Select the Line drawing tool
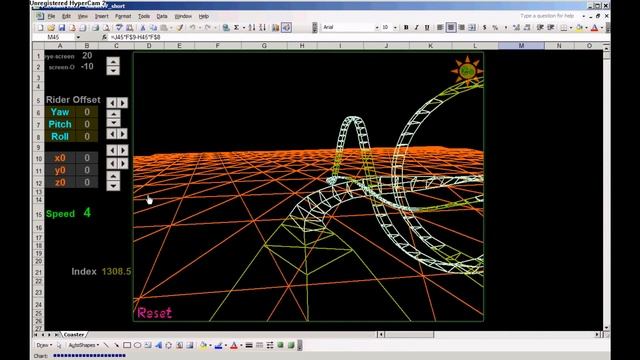The height and width of the screenshot is (360, 640). tap(106, 345)
